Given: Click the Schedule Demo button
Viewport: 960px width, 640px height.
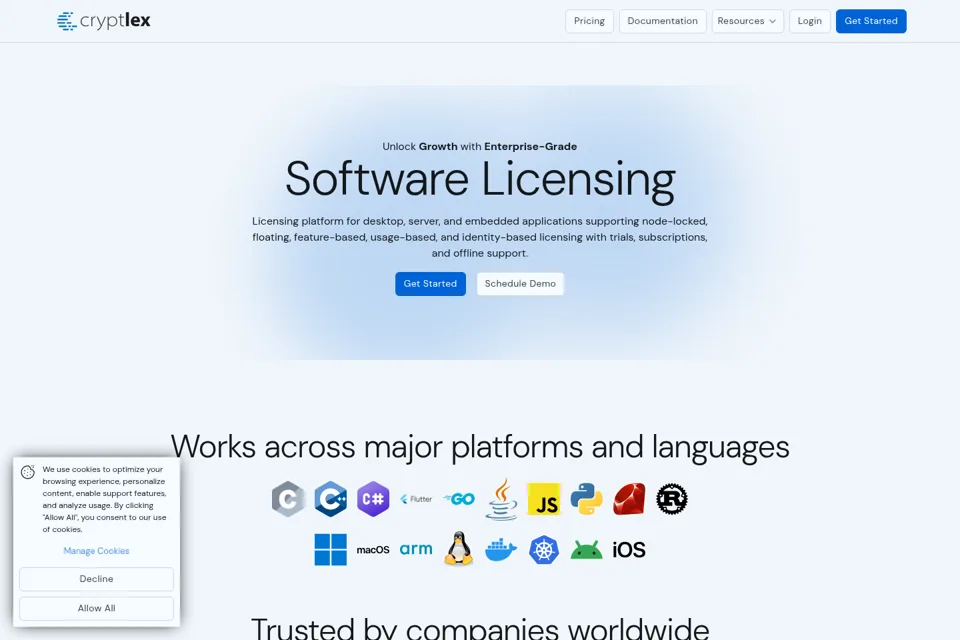Looking at the screenshot, I should point(520,284).
